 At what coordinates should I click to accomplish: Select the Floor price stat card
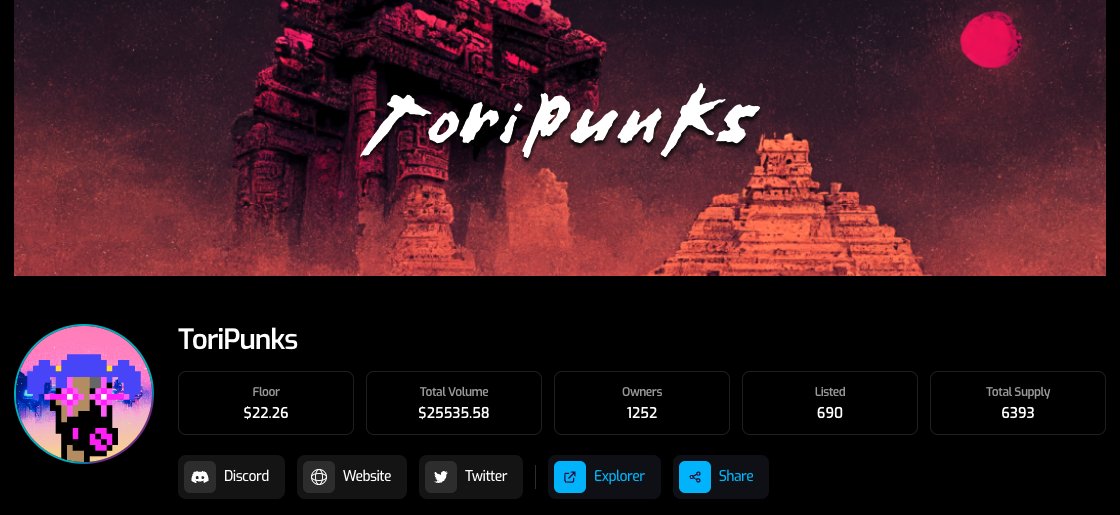pyautogui.click(x=266, y=403)
